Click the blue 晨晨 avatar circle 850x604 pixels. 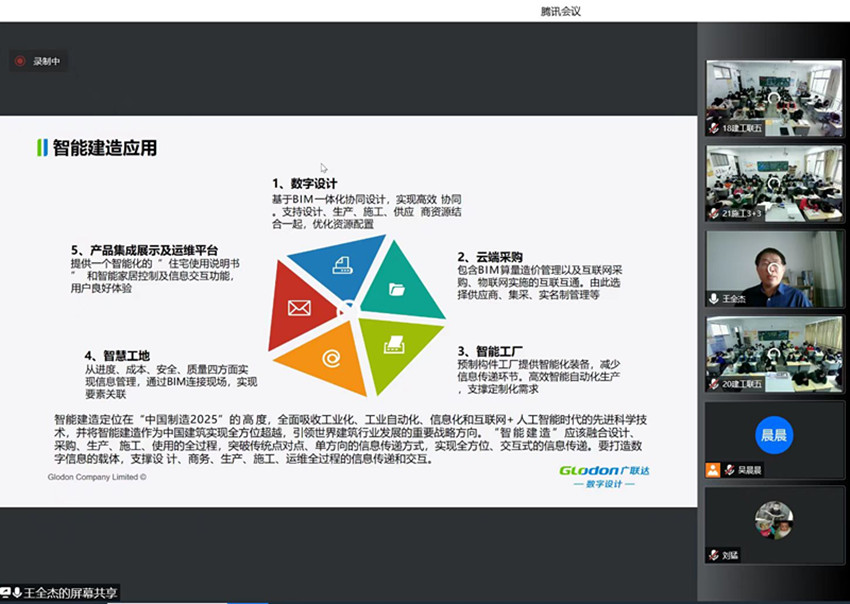point(773,434)
